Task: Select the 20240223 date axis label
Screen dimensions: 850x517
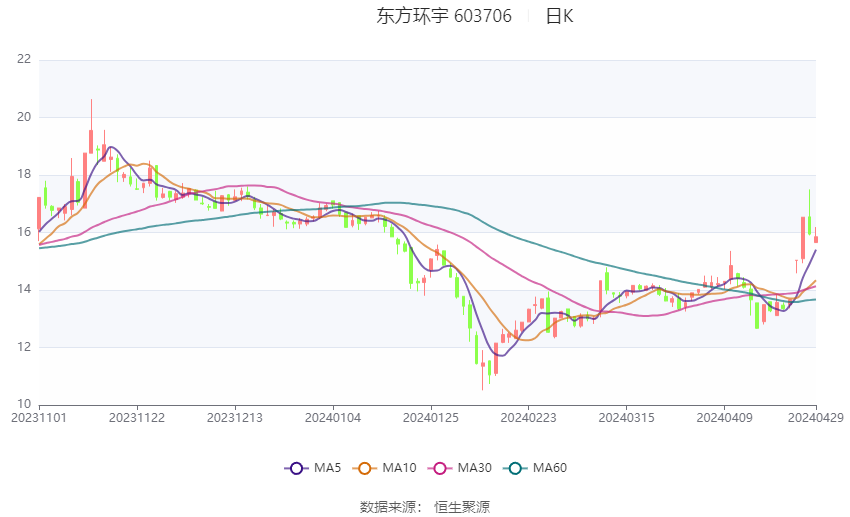Action: (529, 418)
